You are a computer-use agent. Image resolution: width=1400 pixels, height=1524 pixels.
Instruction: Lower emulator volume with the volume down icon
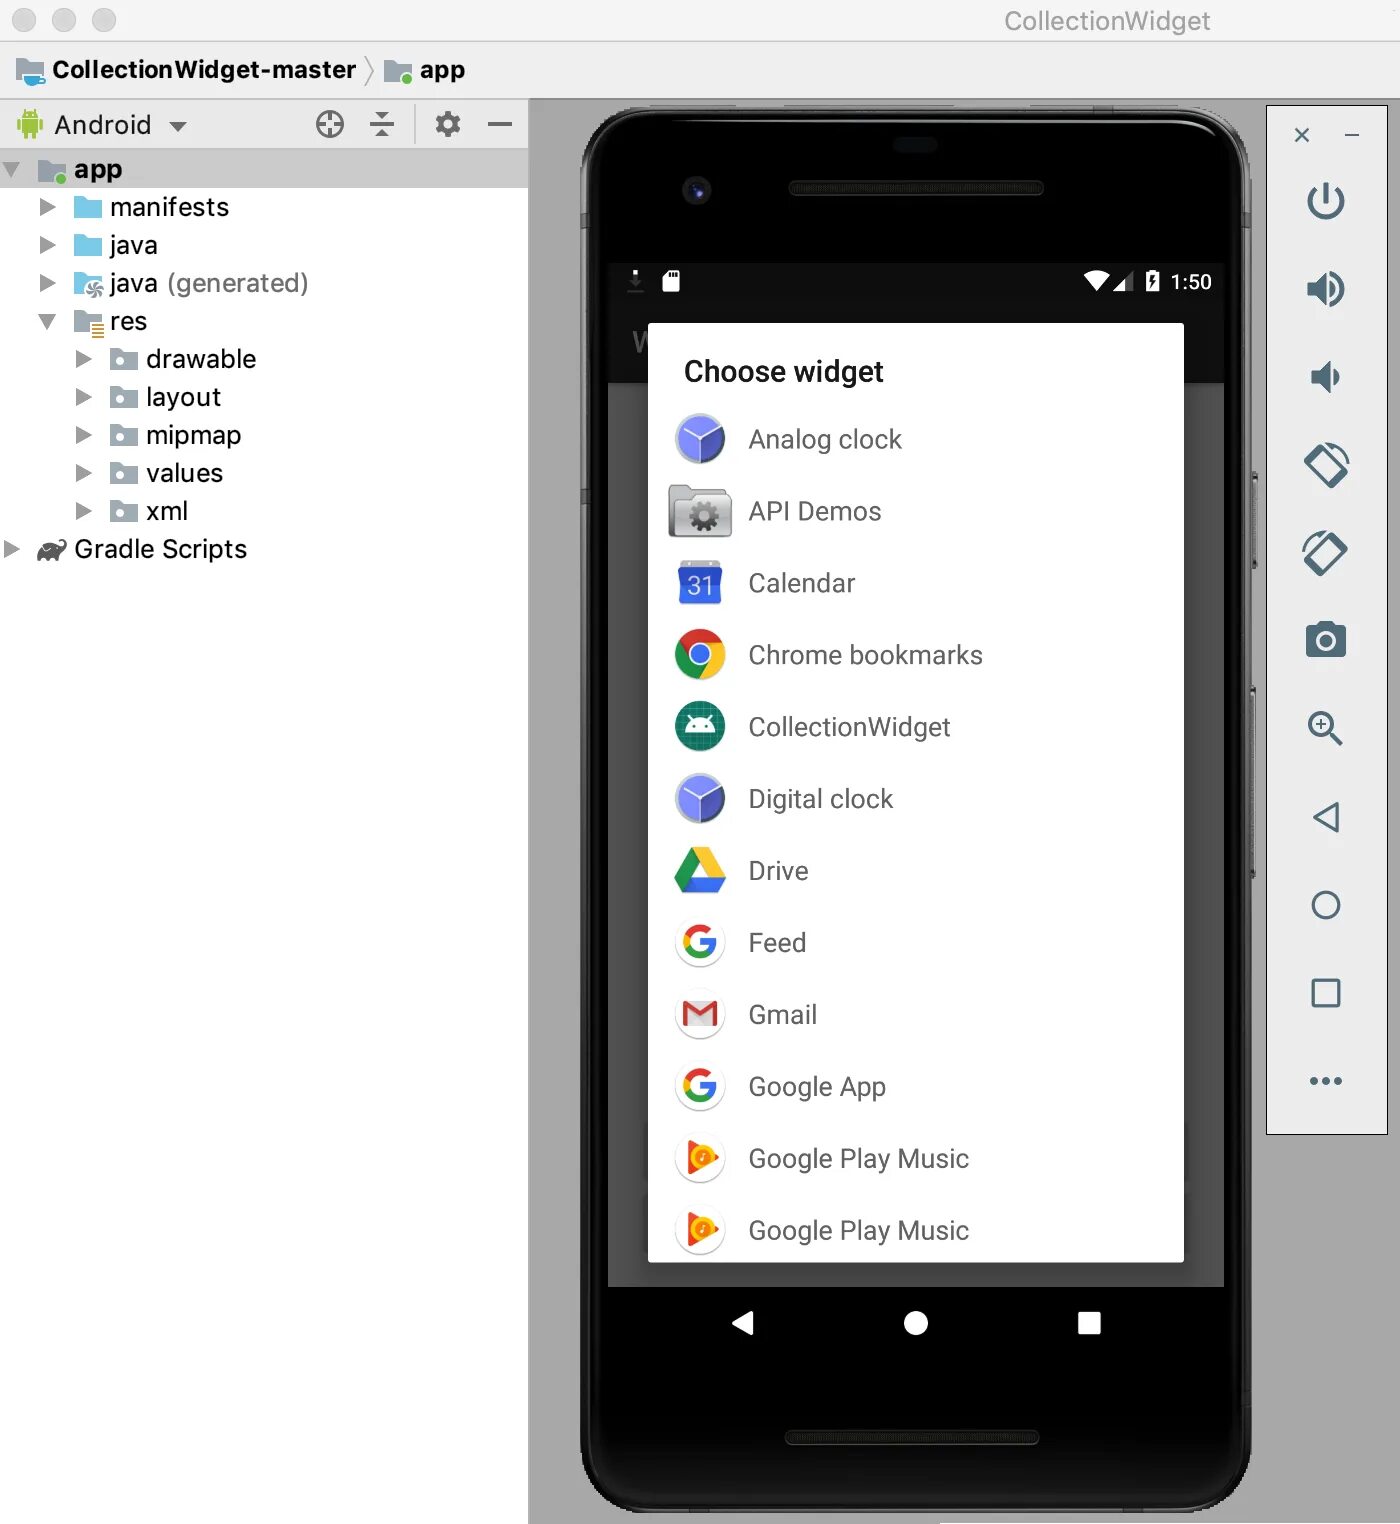point(1326,377)
